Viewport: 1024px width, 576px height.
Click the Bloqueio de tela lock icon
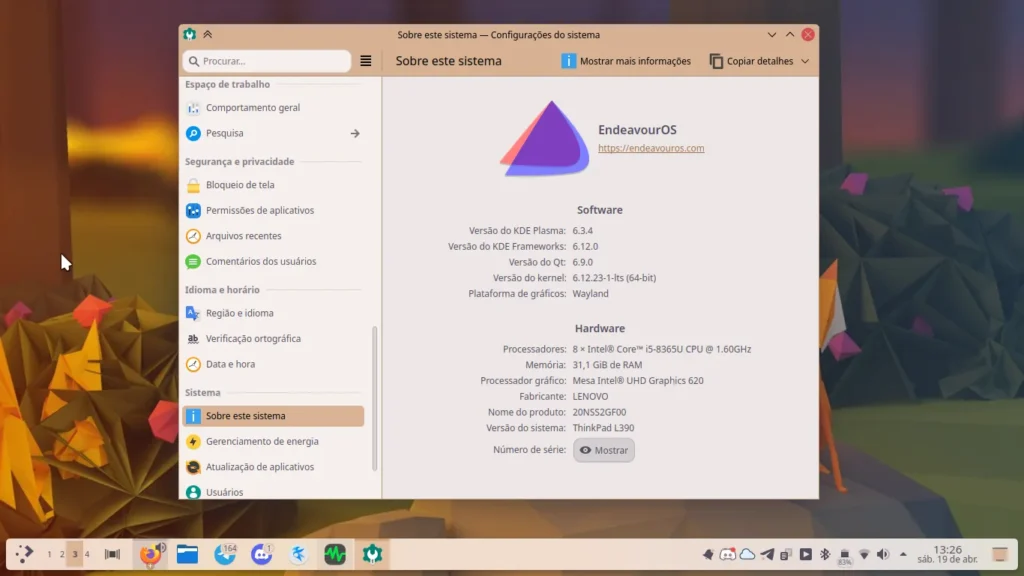193,185
